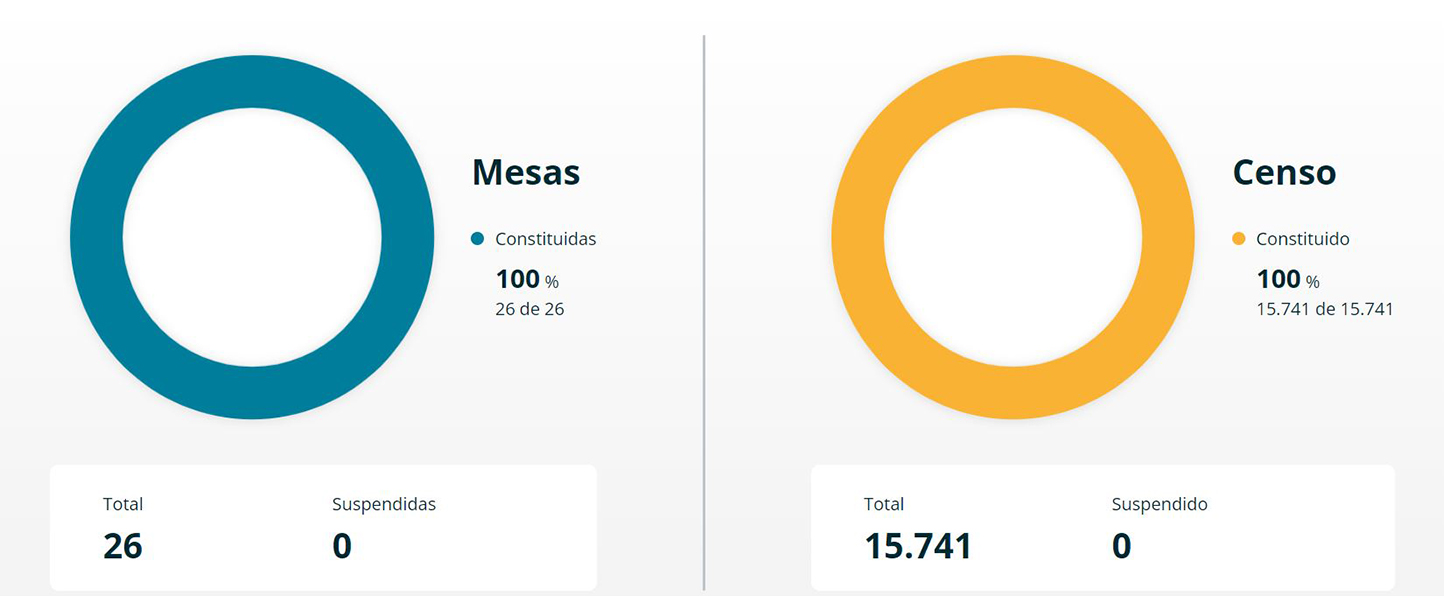Click the Suspendido value 0
Viewport: 1444px width, 596px height.
point(1121,546)
